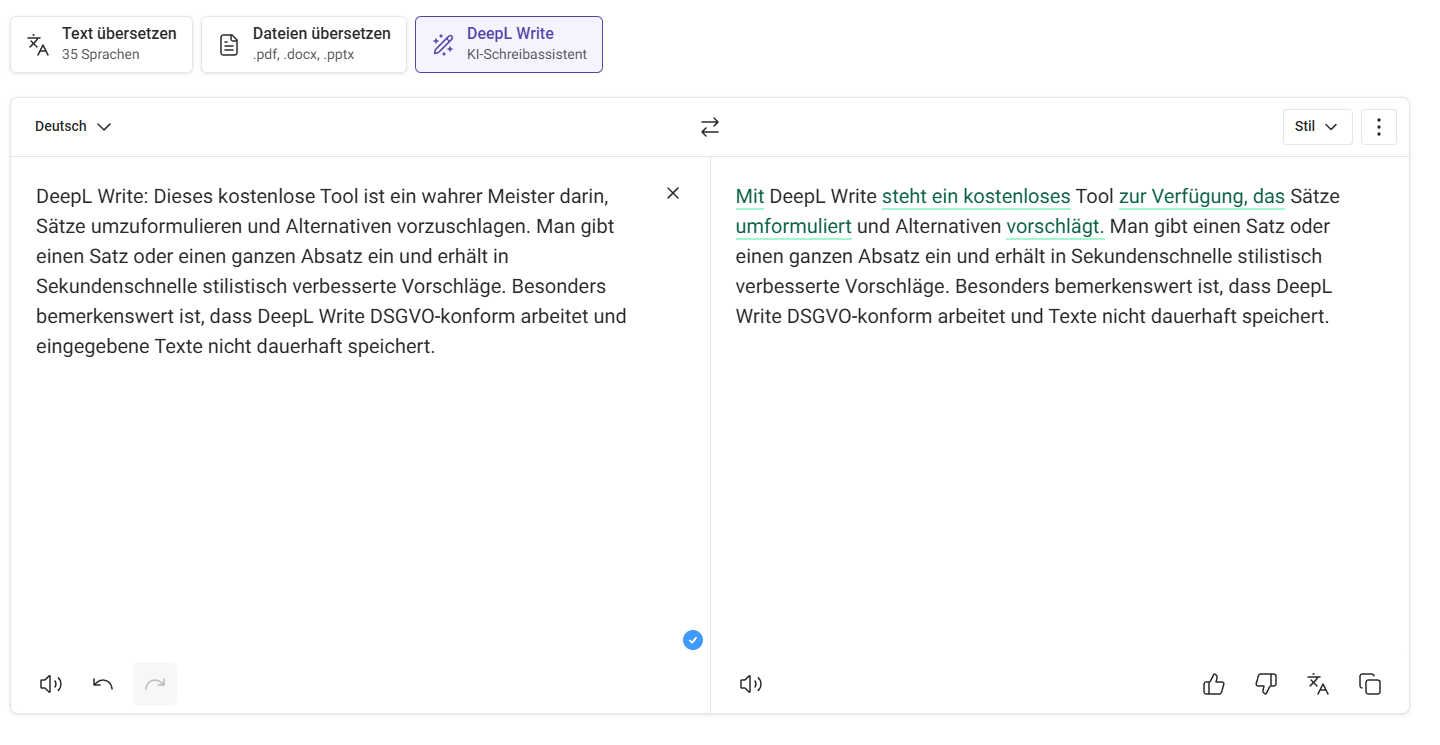
Task: Click the magic wand icon on DeepL Write
Action: click(443, 44)
